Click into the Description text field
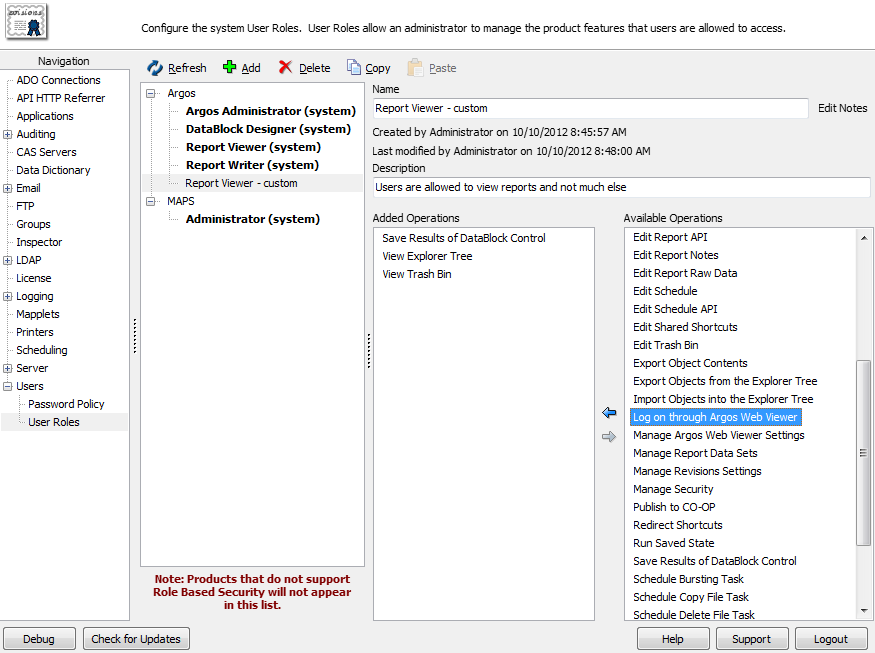875x653 pixels. 620,187
